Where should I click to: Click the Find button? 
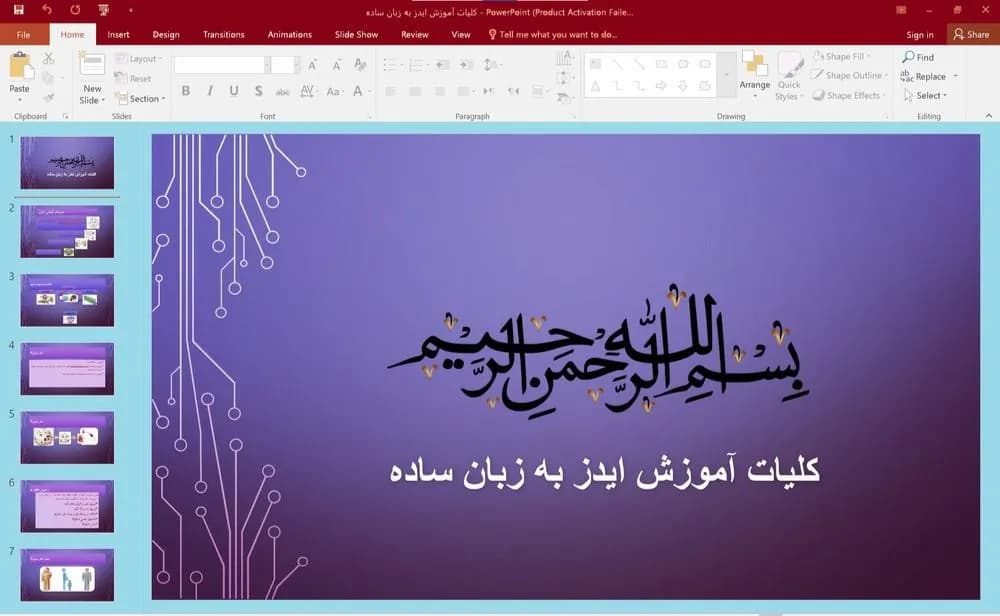pos(918,57)
